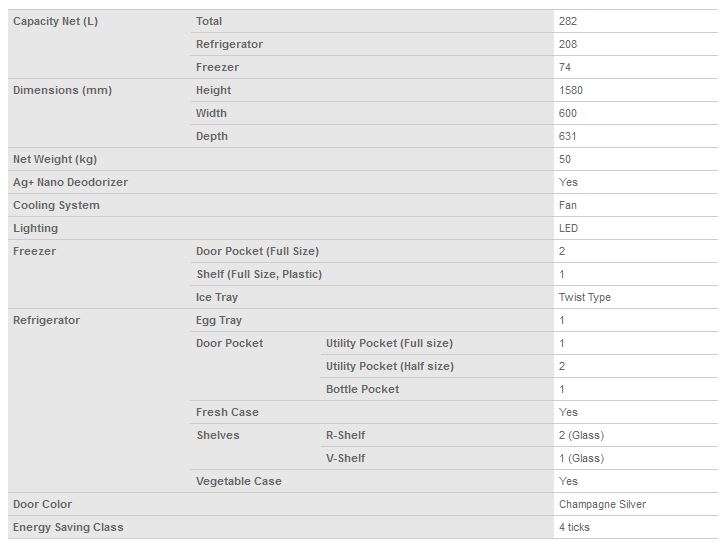Select the Depth value 631

567,136
